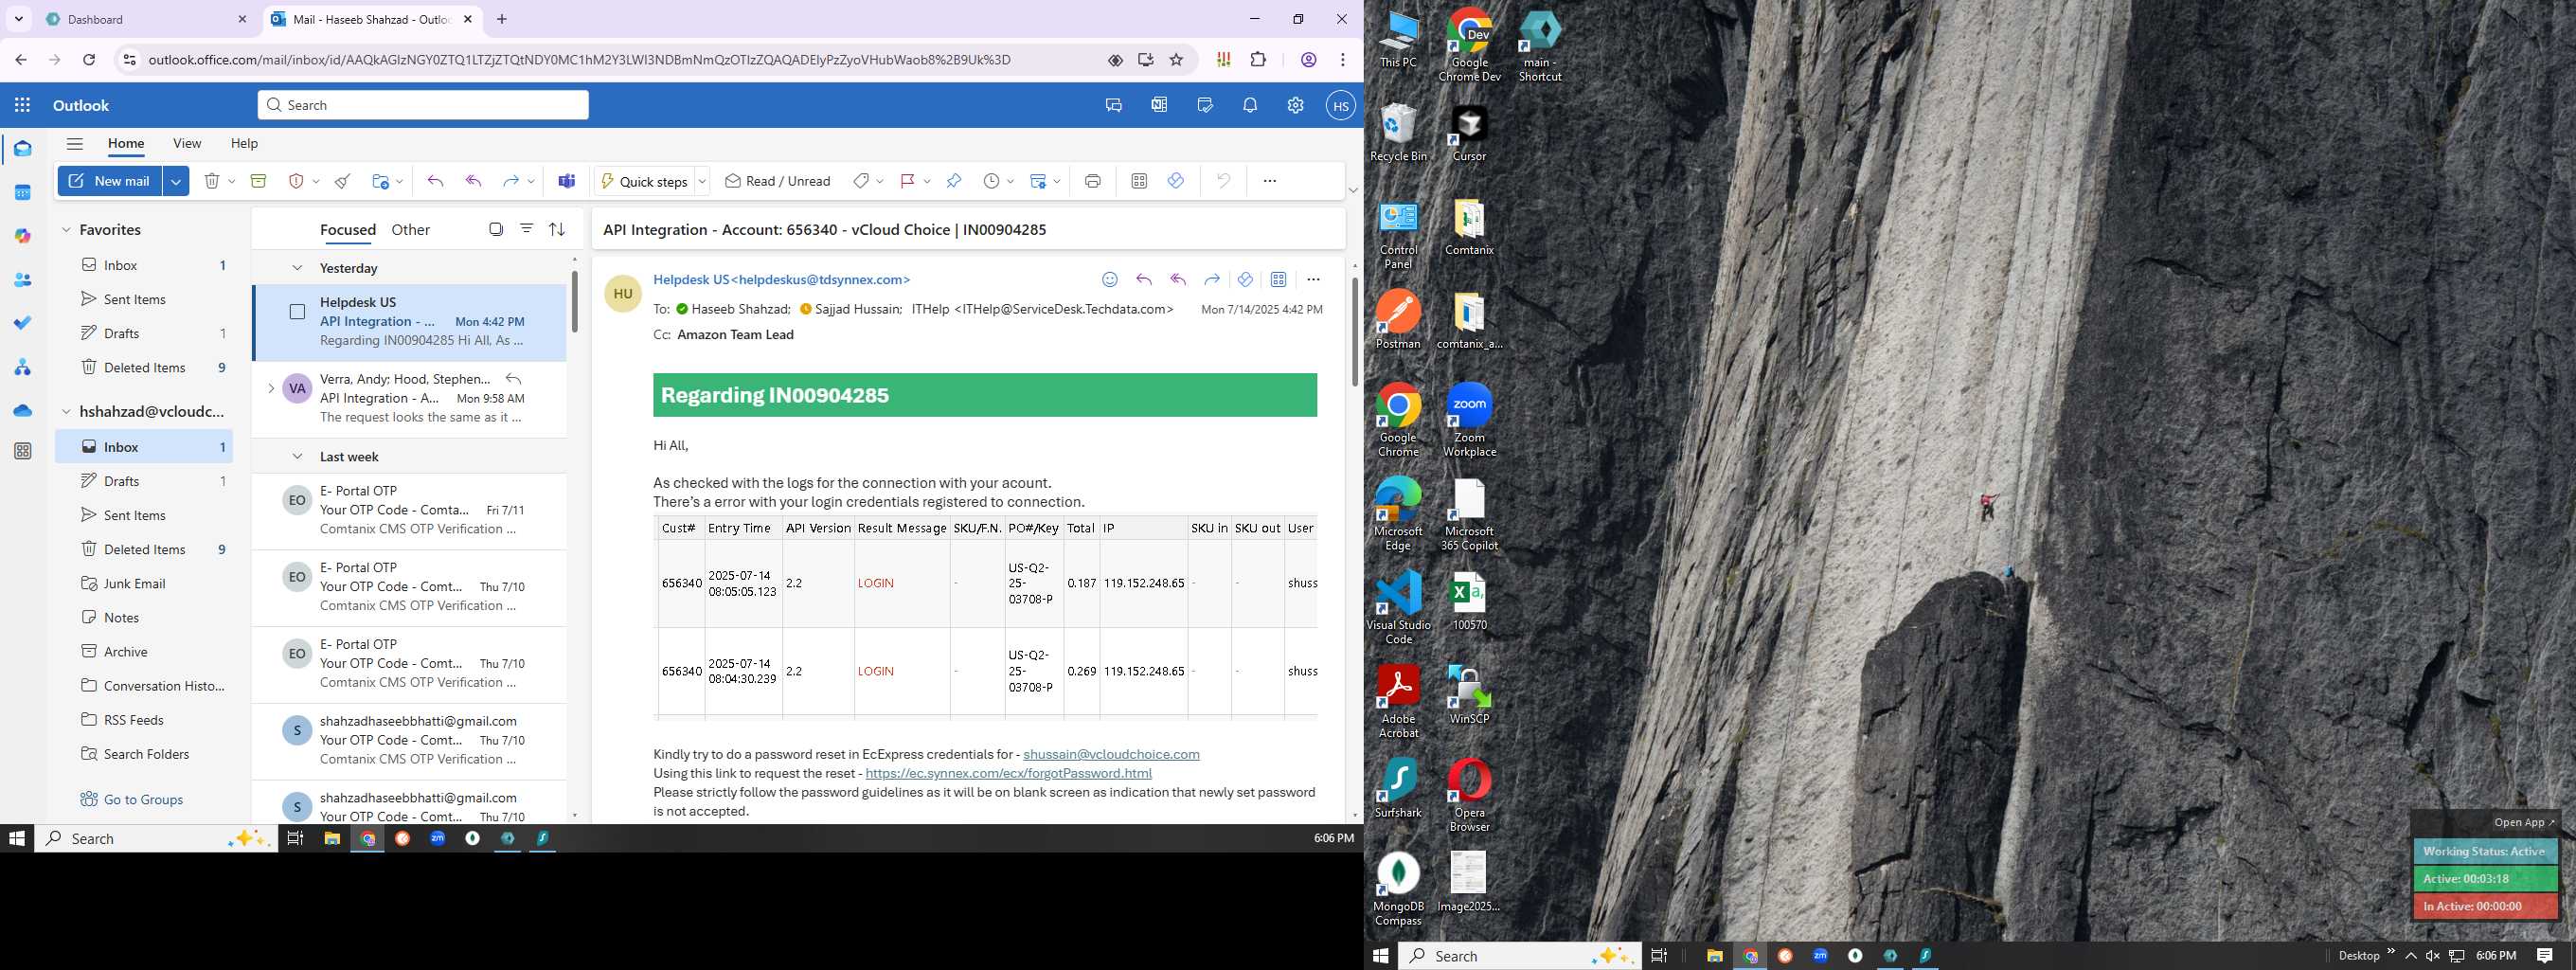This screenshot has width=2576, height=970.
Task: Switch to the Home ribbon tab
Action: pos(126,144)
